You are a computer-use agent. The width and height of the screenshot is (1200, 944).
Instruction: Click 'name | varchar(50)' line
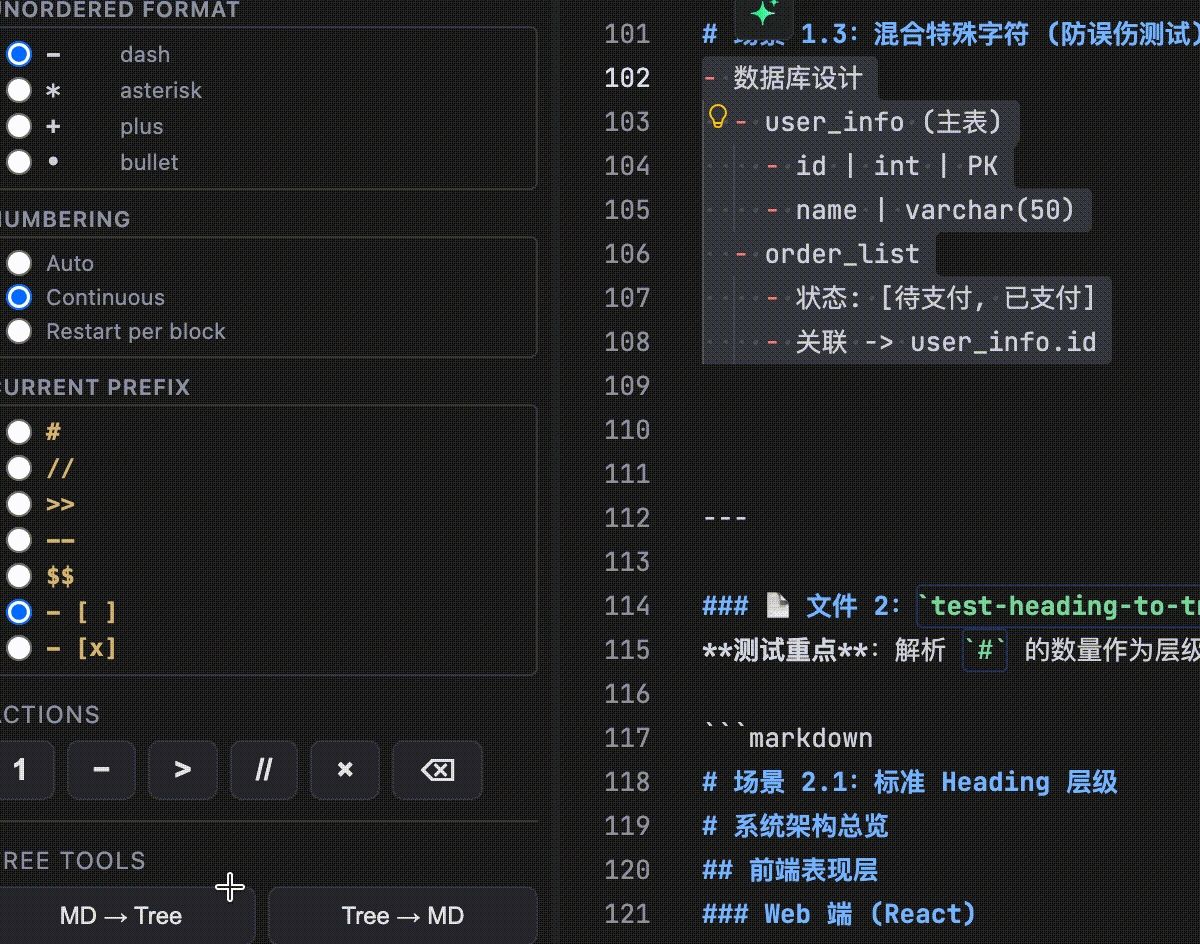(935, 210)
